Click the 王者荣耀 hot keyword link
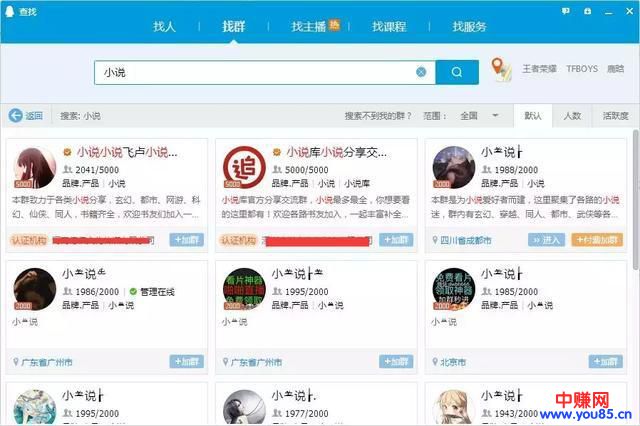This screenshot has width=640, height=426. click(542, 70)
